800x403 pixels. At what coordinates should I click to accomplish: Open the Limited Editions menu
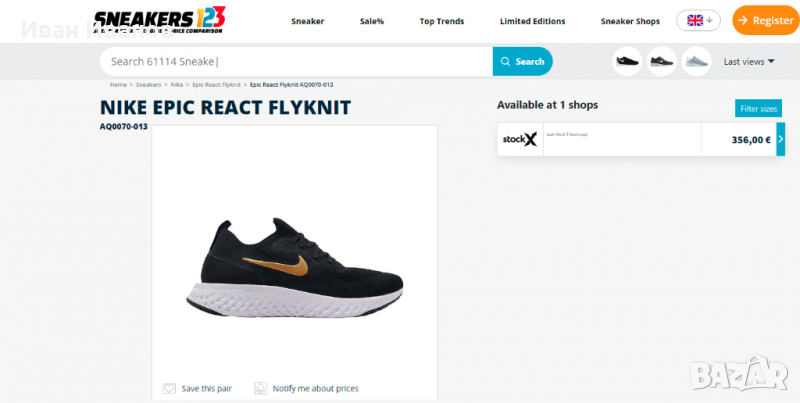(x=533, y=21)
